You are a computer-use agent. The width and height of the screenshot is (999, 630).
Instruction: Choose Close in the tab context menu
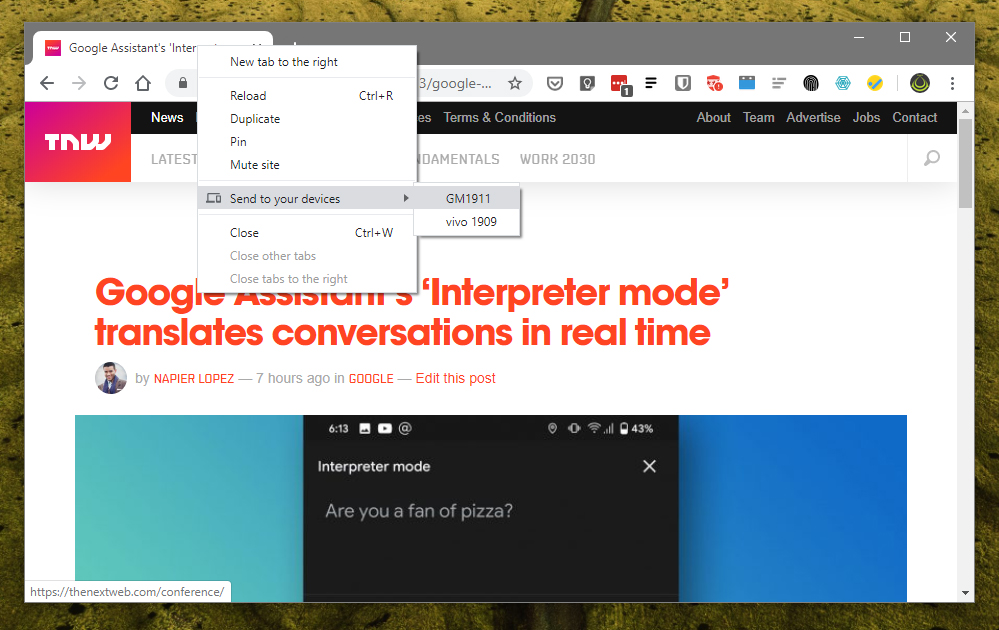[308, 233]
